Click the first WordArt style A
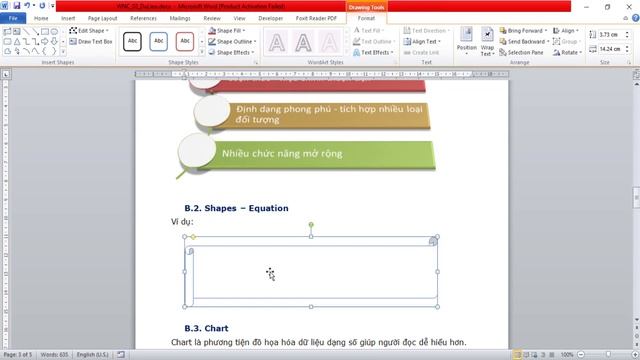Image resolution: width=640 pixels, height=360 pixels. click(x=277, y=42)
